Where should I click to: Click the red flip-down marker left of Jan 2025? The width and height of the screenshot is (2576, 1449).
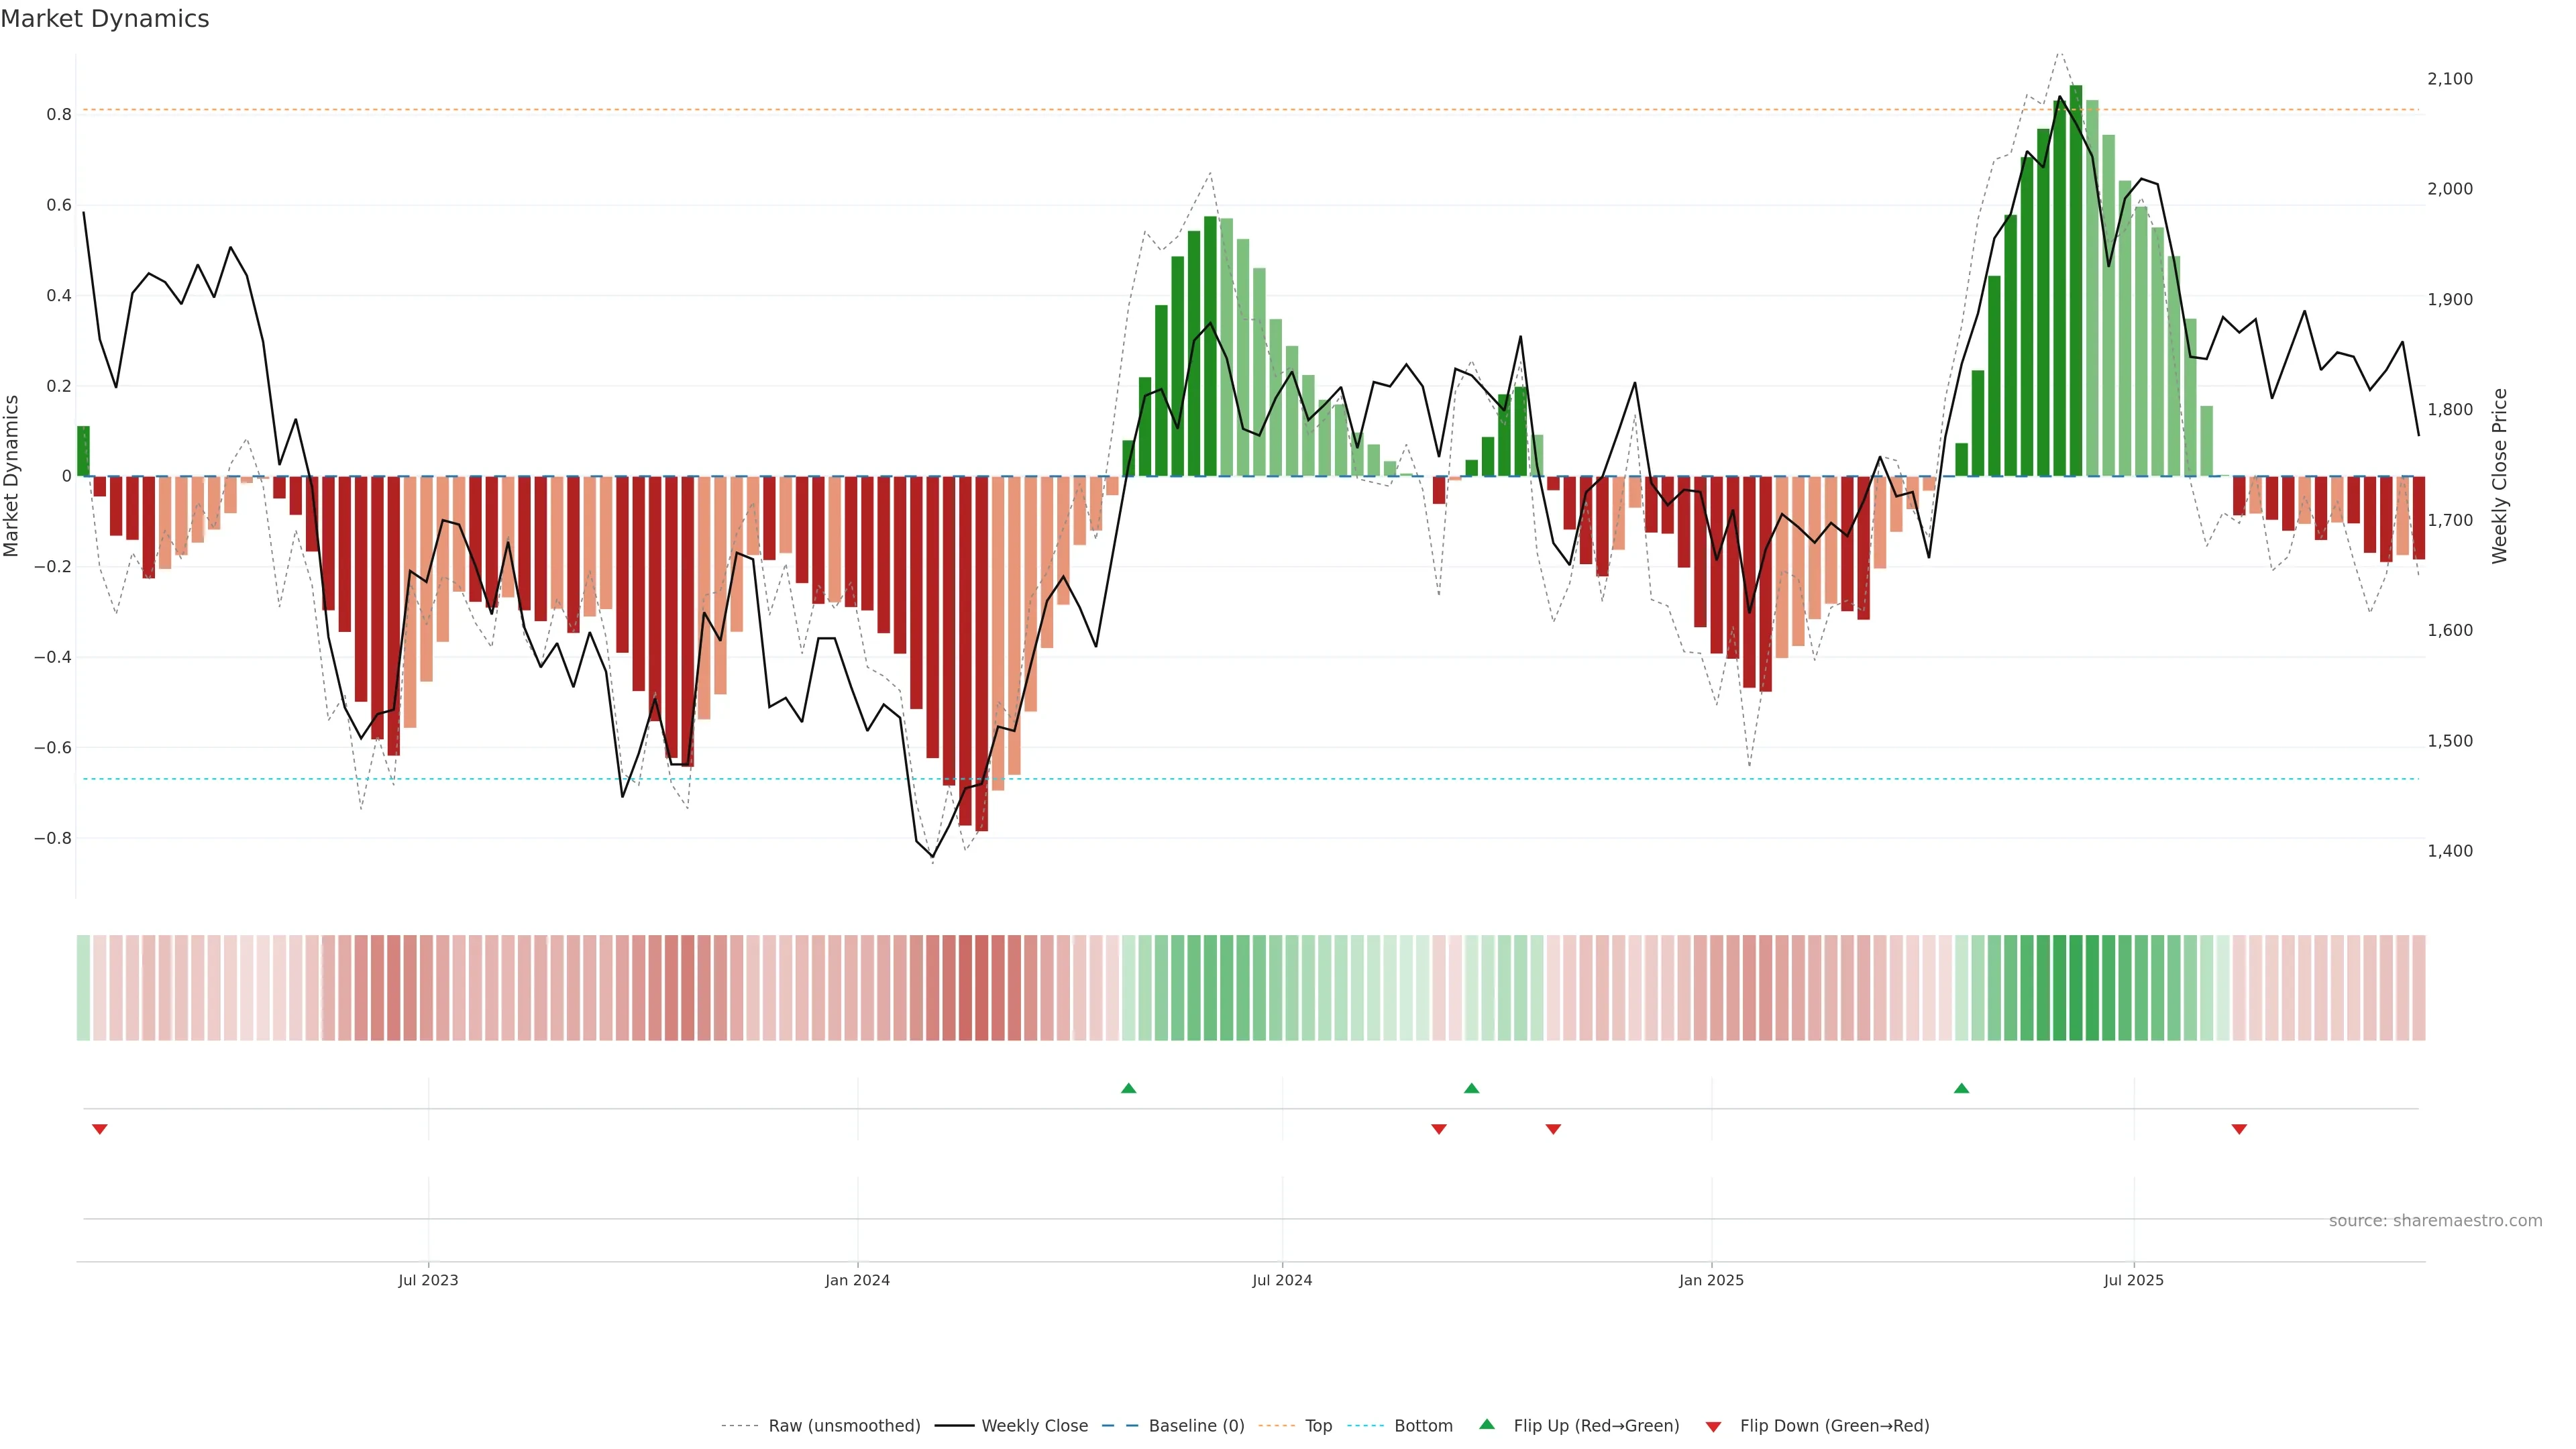[x=1553, y=1129]
